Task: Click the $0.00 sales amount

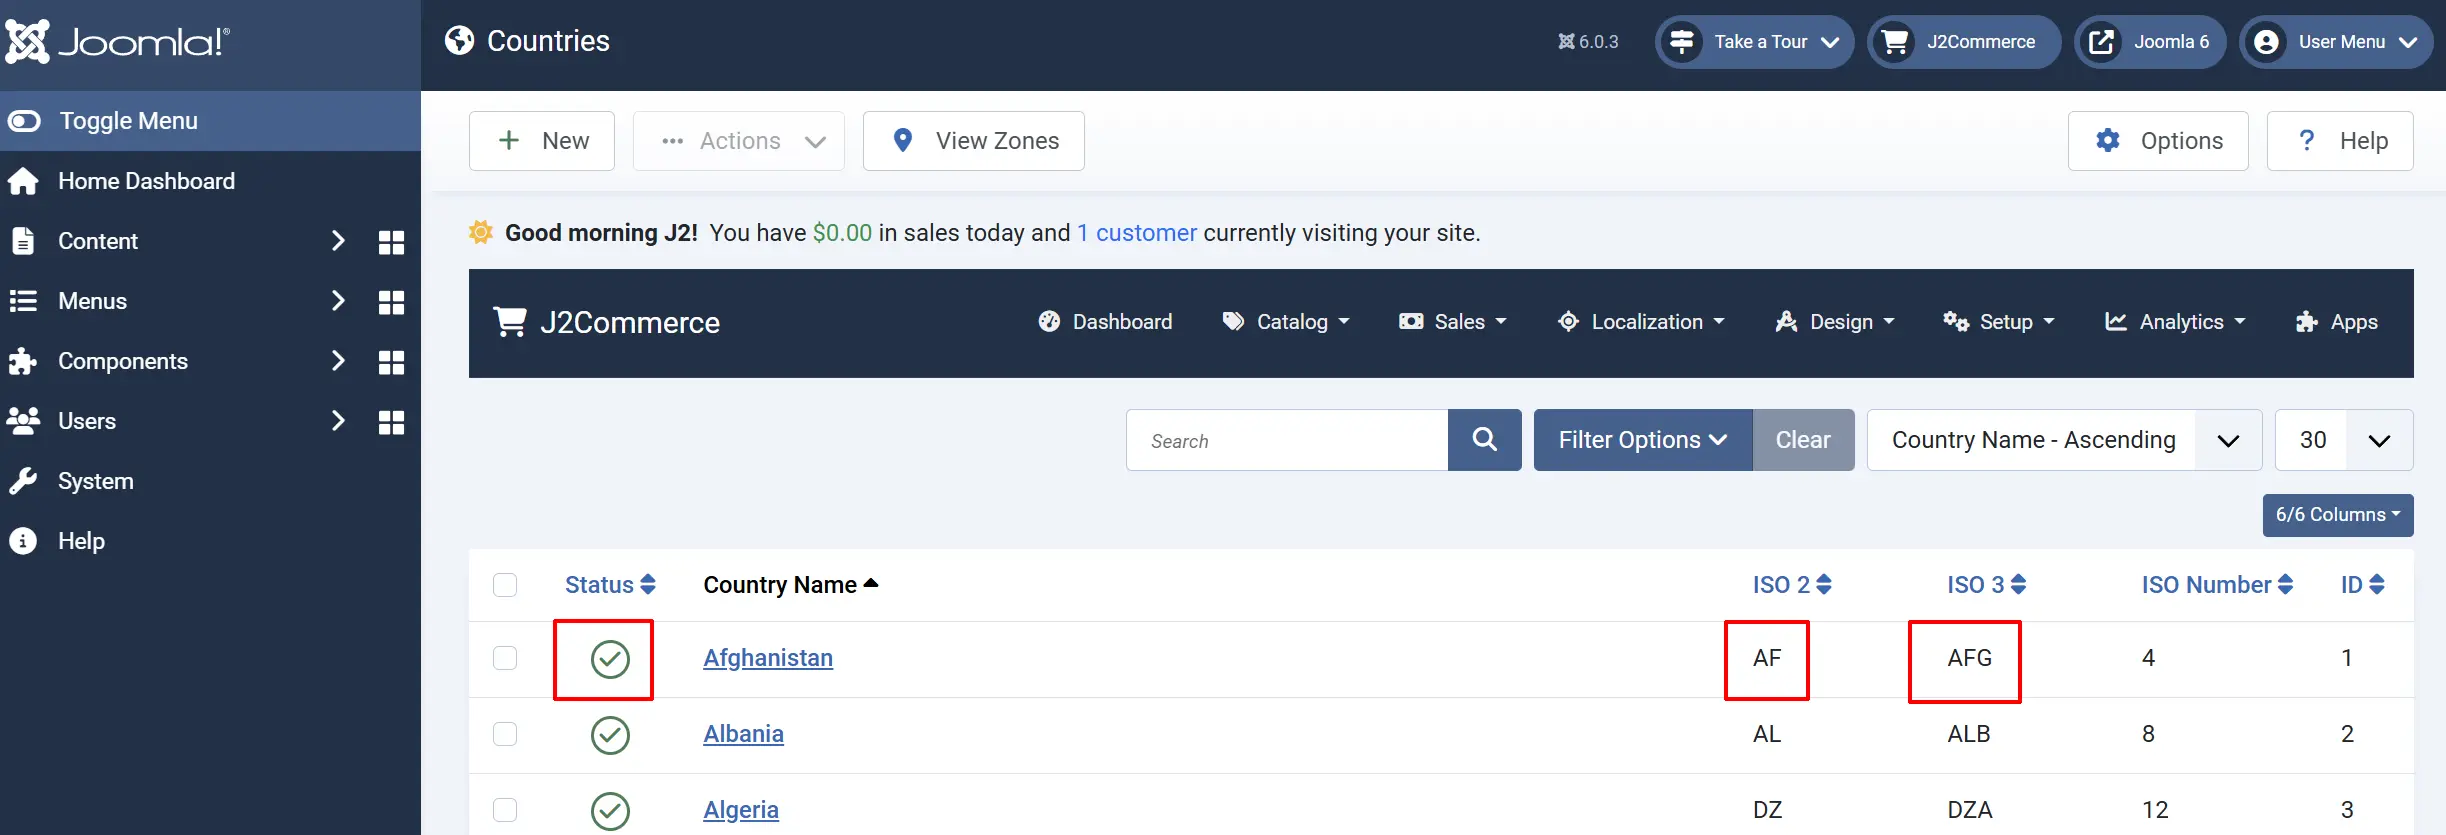Action: 842,233
